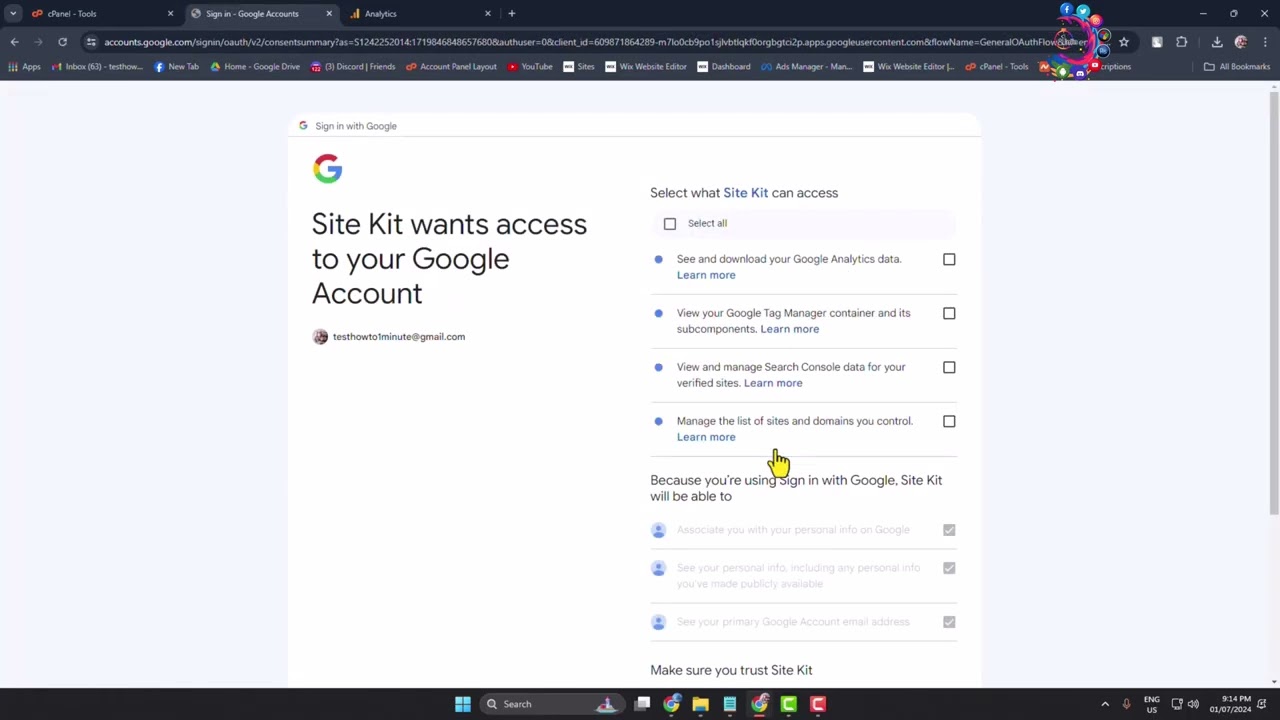Click the Site Kit link in the heading
The height and width of the screenshot is (720, 1280).
746,193
